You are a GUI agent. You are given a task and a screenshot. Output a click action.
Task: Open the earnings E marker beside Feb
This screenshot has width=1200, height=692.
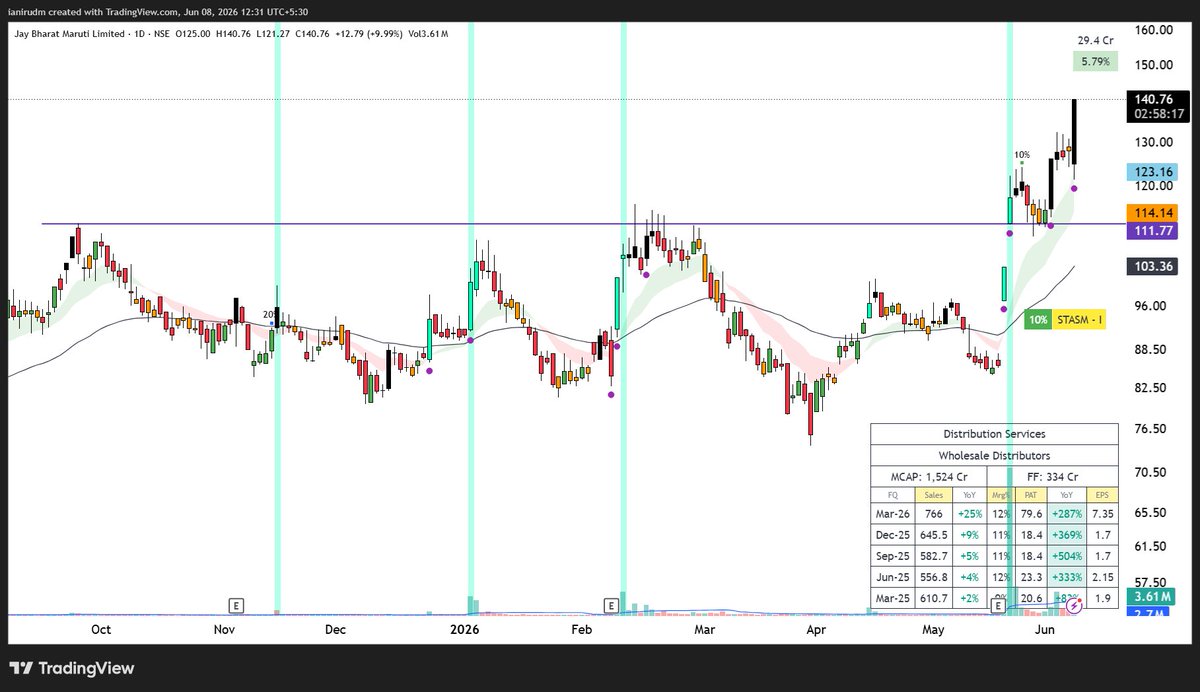coord(610,605)
